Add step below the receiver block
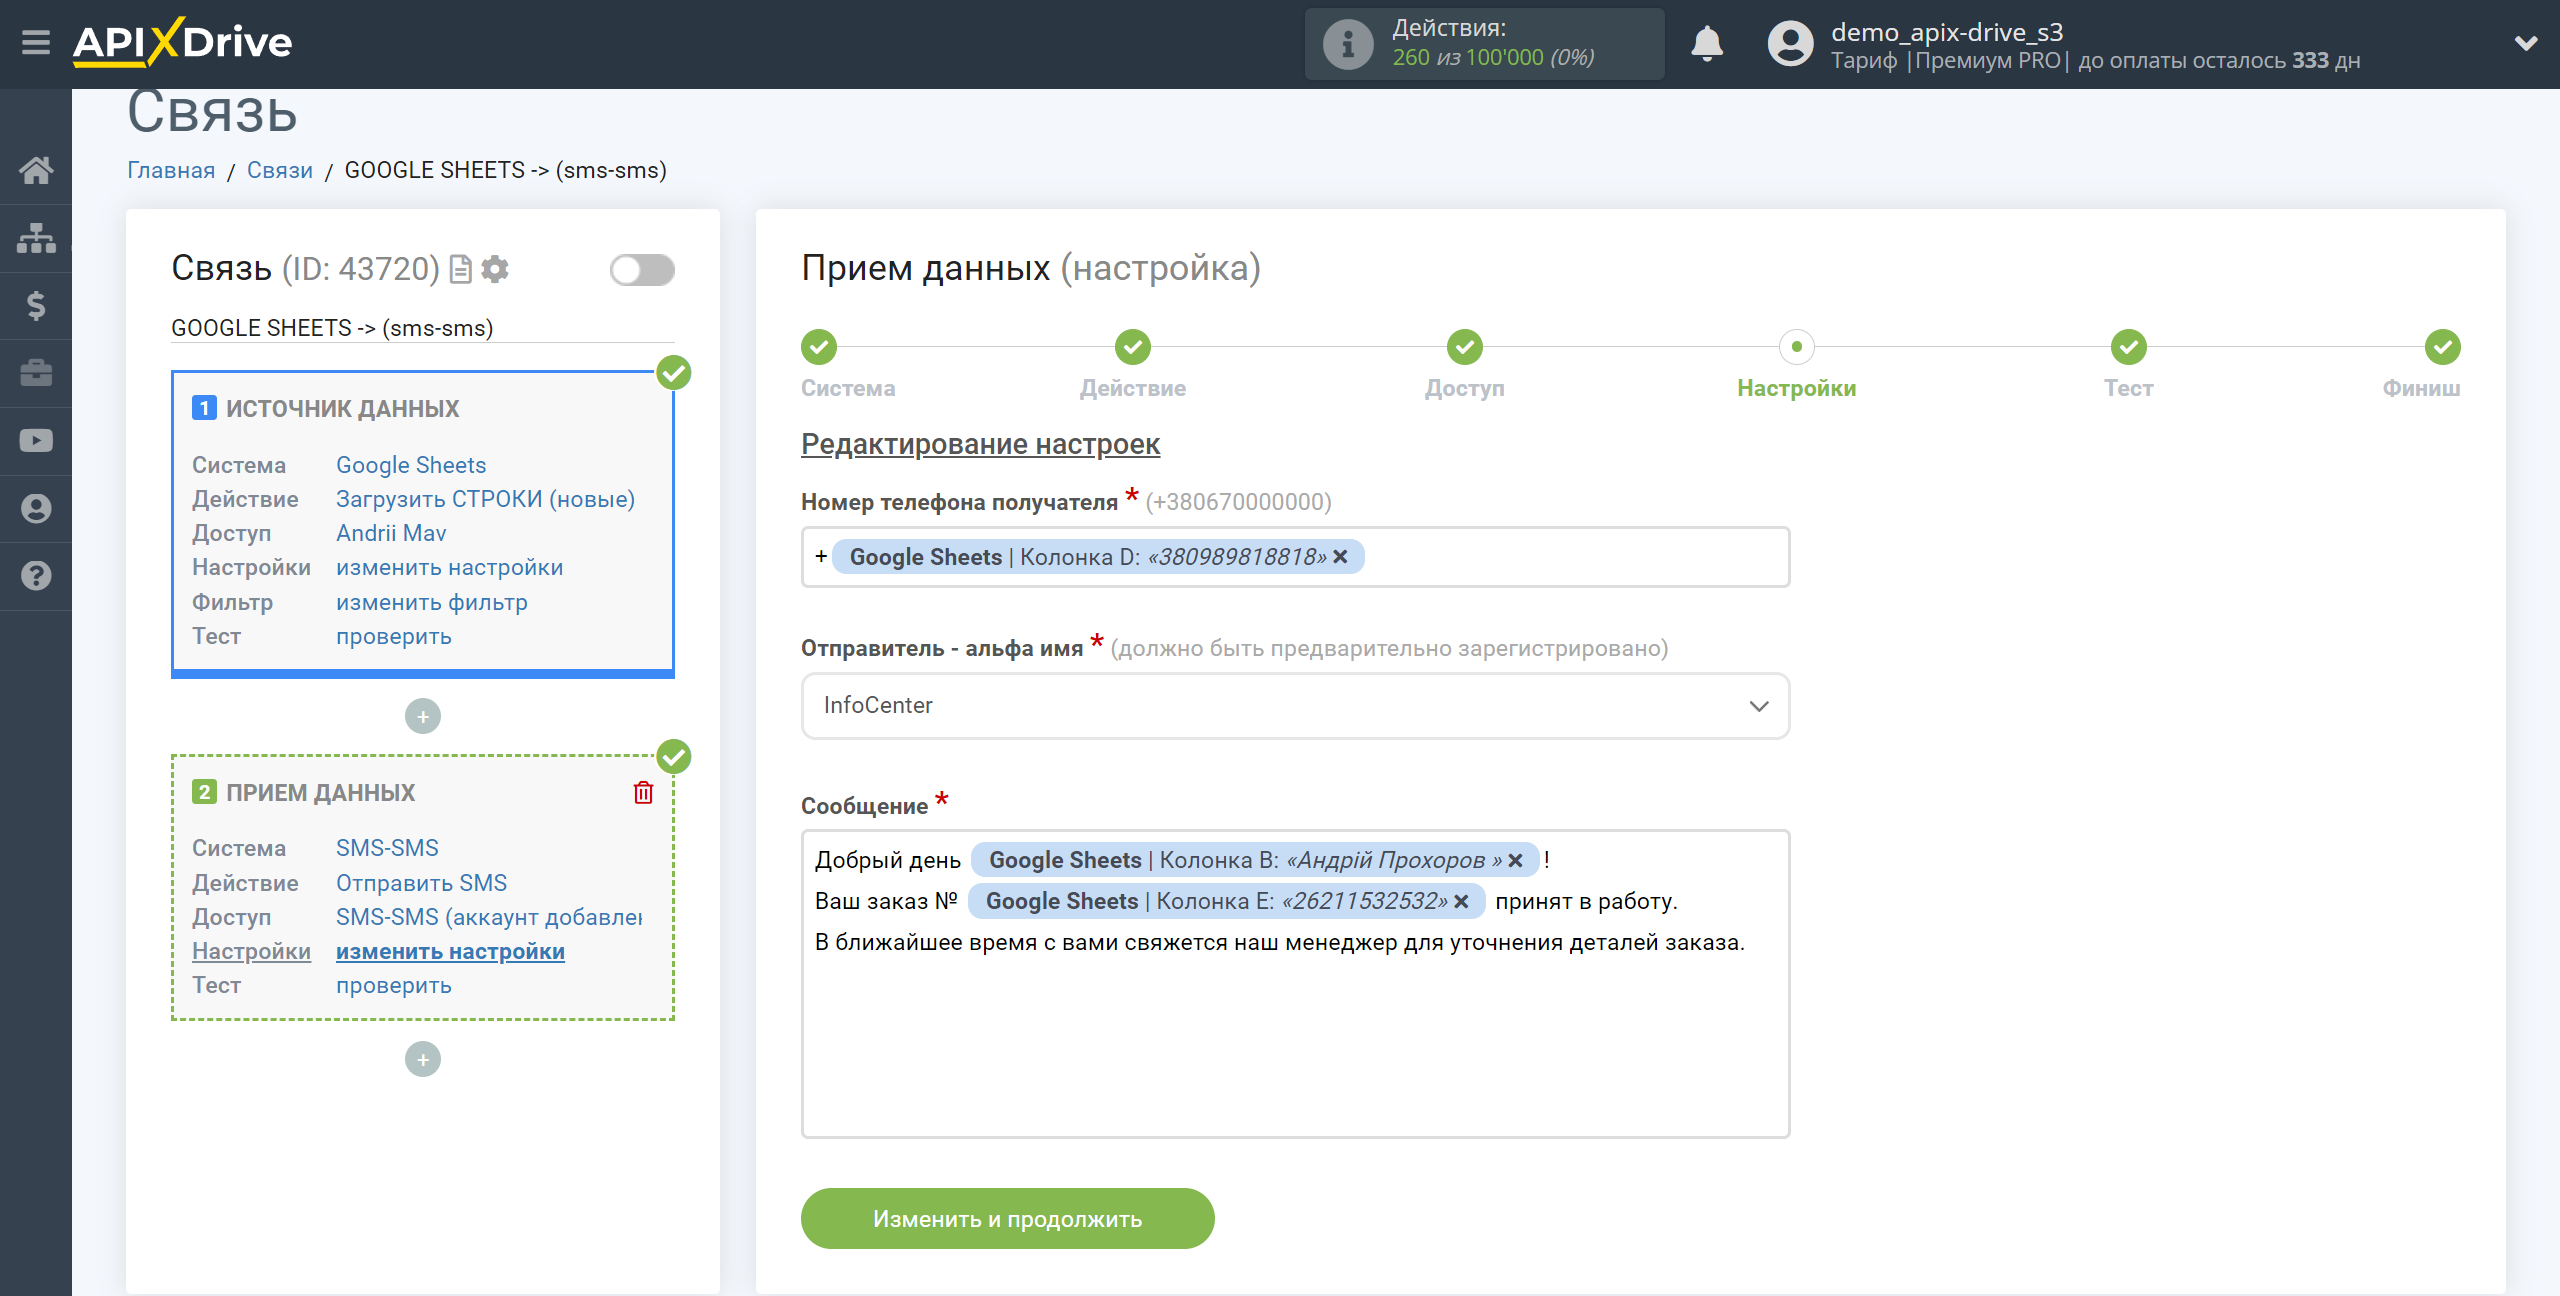Image resolution: width=2560 pixels, height=1296 pixels. click(x=423, y=1060)
